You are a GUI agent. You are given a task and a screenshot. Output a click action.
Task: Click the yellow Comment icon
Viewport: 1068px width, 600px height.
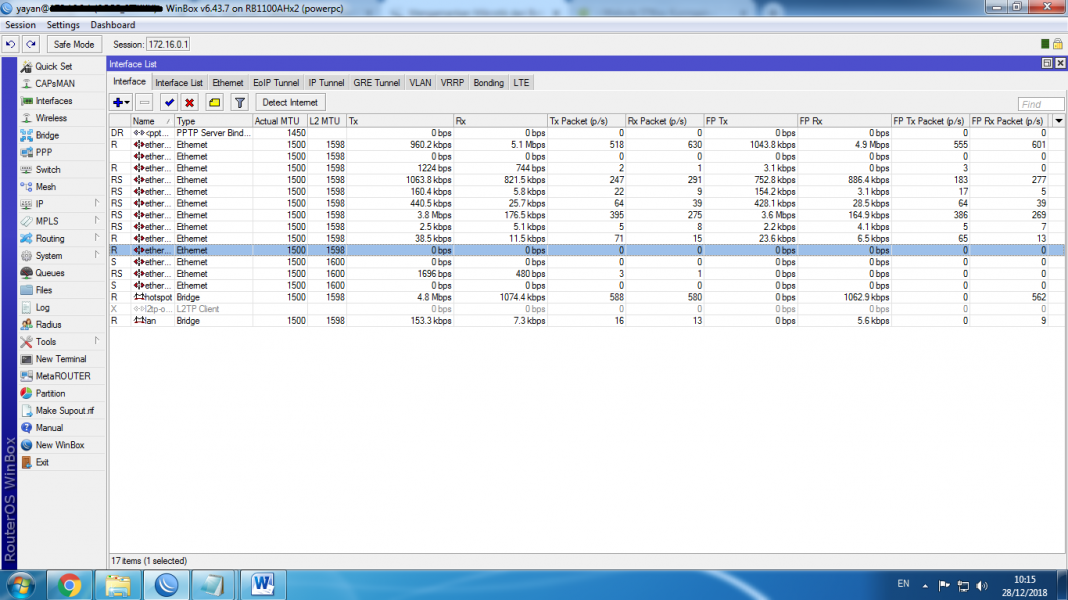215,103
